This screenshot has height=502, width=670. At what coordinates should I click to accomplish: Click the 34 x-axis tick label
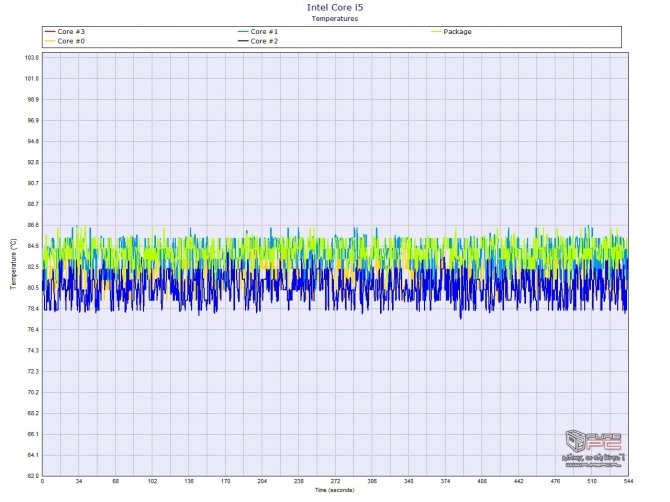click(x=79, y=481)
